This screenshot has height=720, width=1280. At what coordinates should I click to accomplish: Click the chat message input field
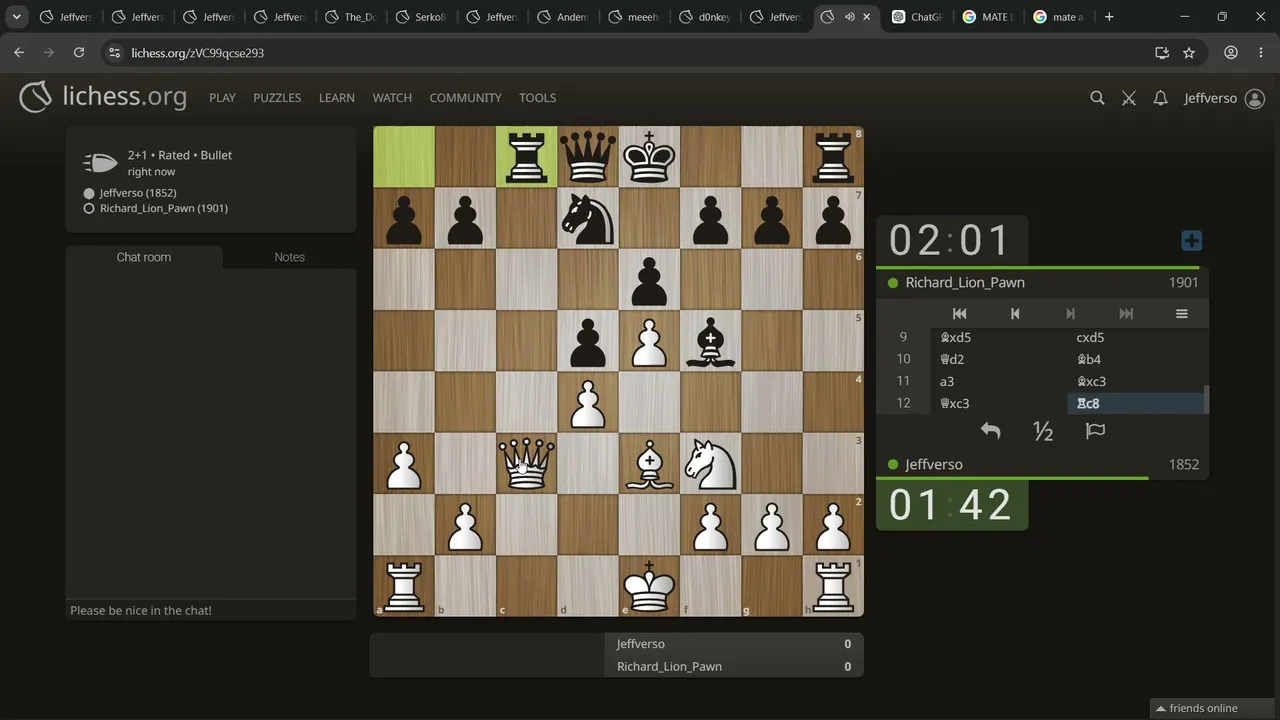click(x=211, y=610)
